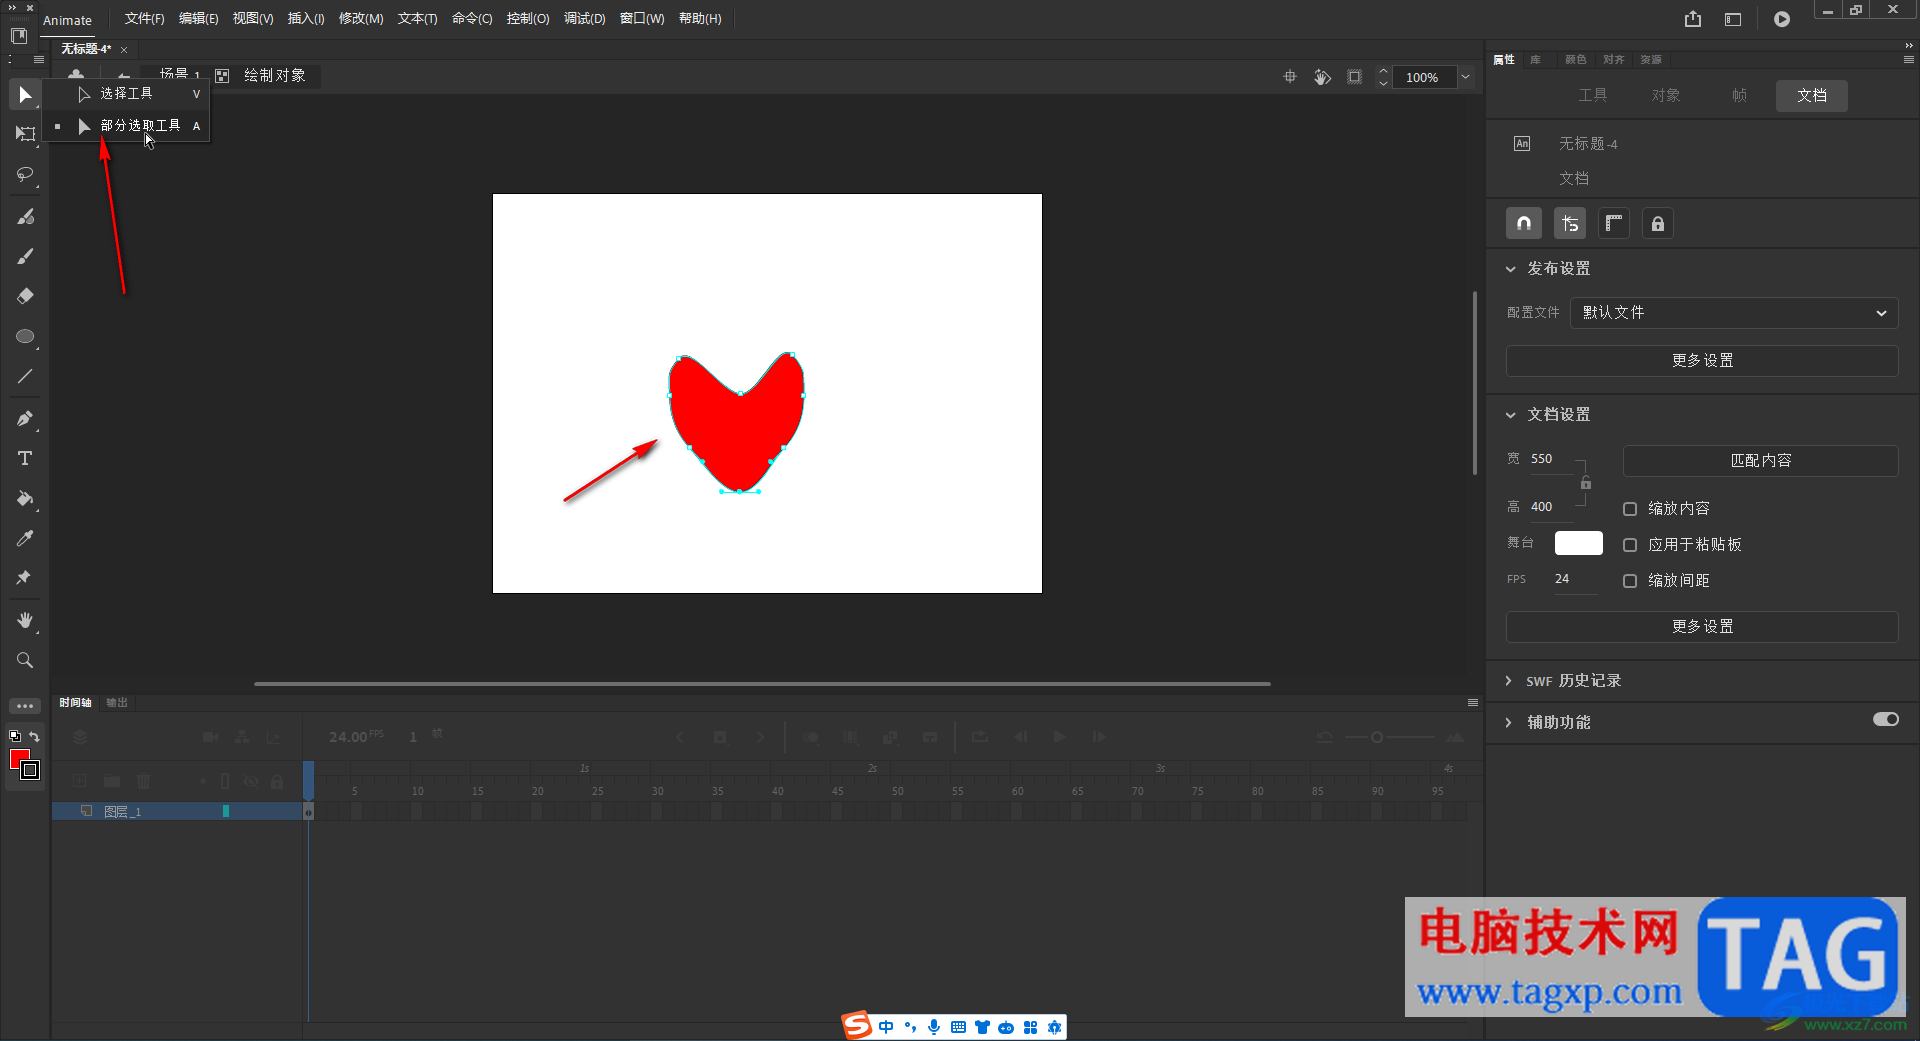1920x1041 pixels.
Task: Toggle the magnet snapping button
Action: pyautogui.click(x=1524, y=224)
